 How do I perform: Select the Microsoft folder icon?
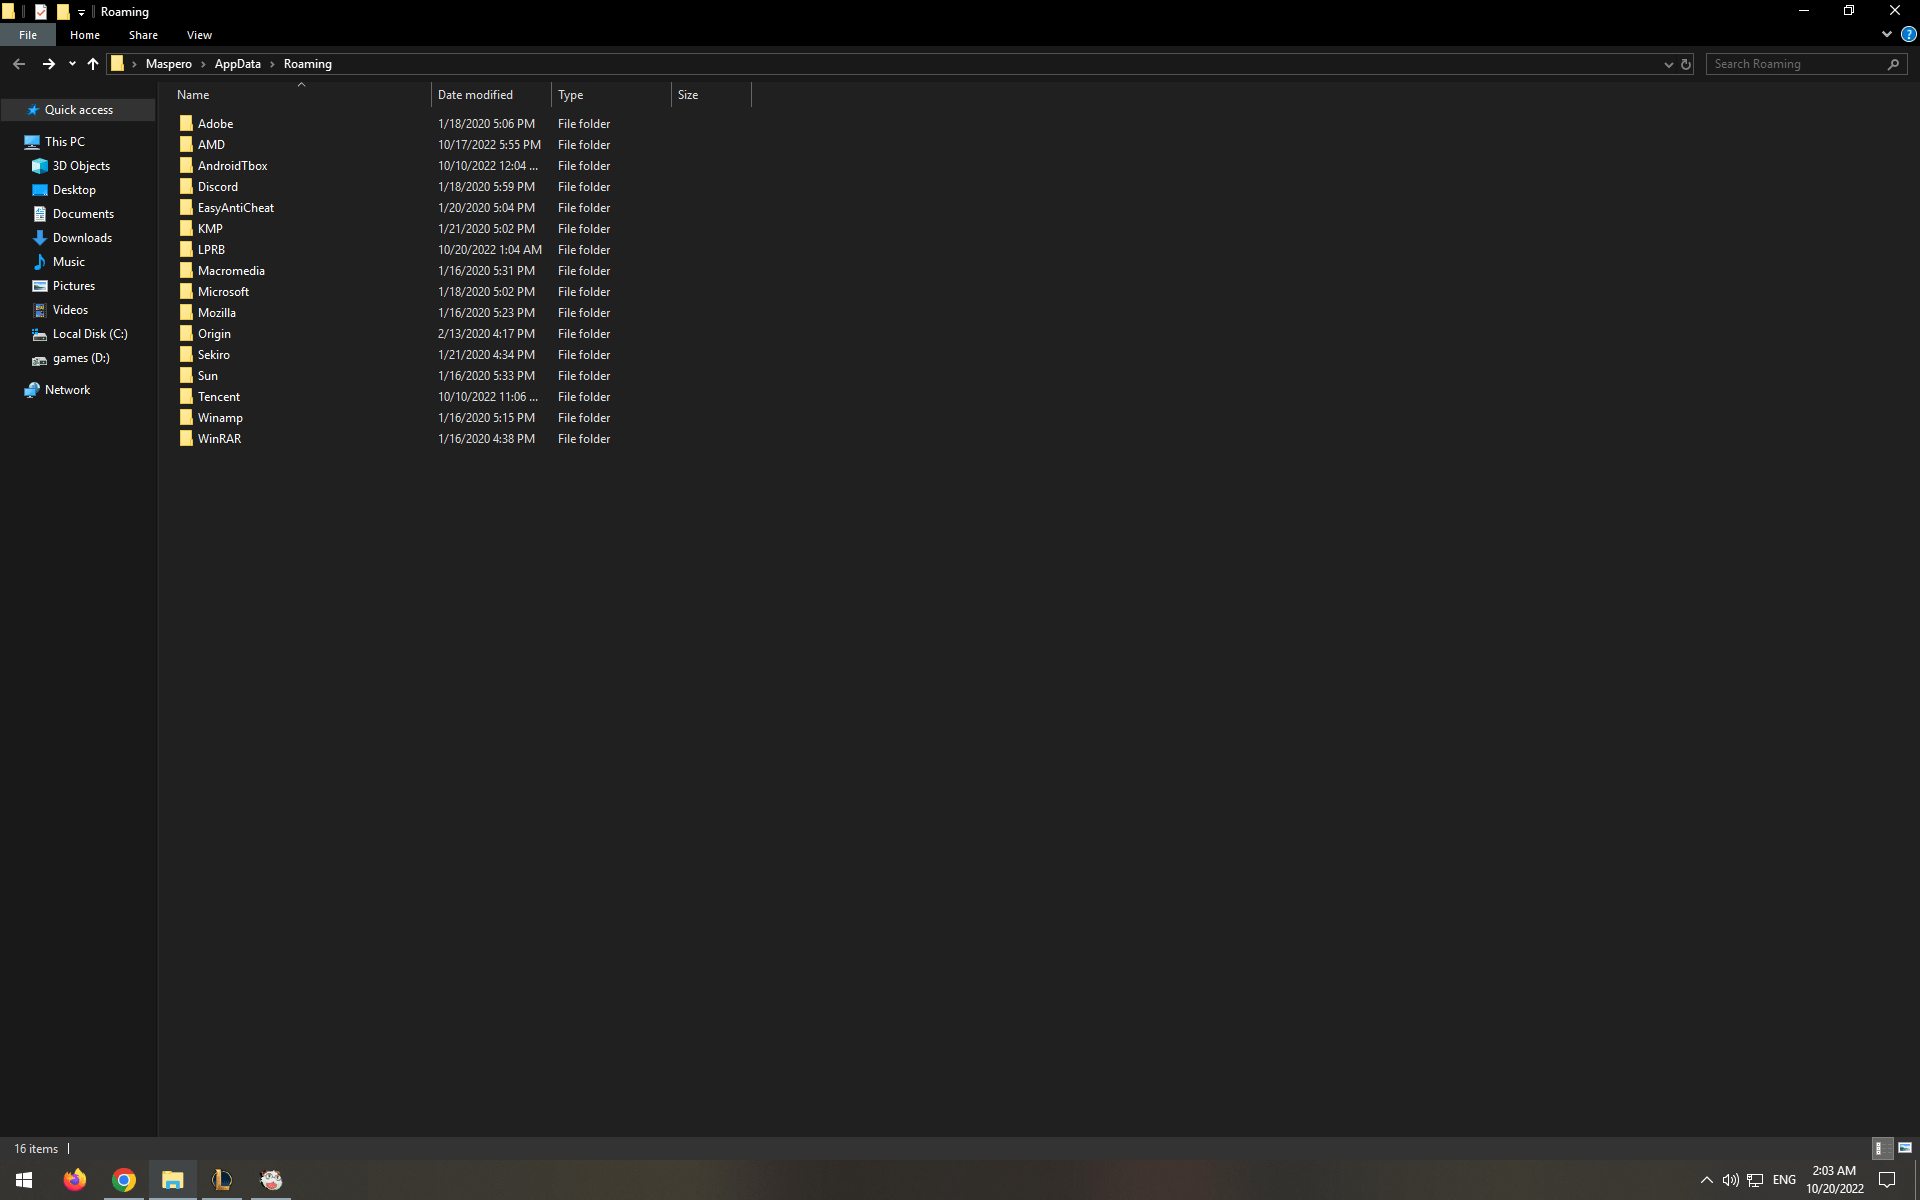point(186,292)
